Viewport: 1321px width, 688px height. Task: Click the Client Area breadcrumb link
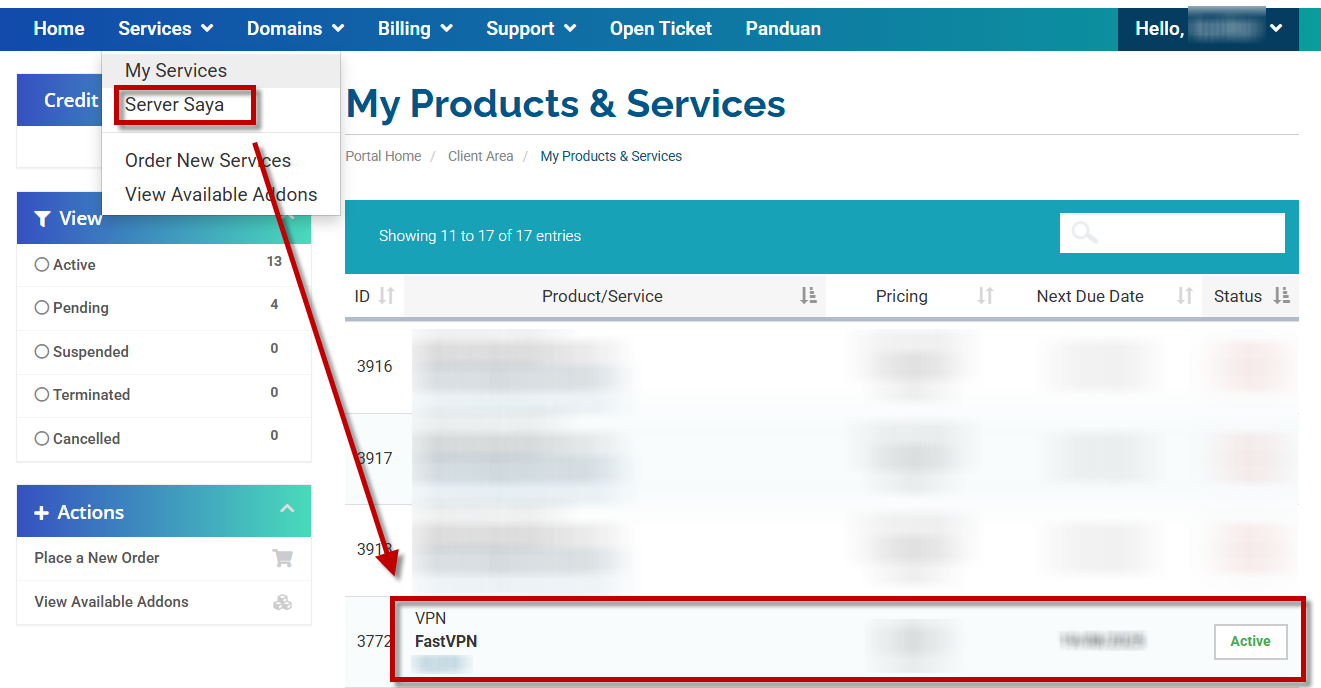tap(480, 157)
